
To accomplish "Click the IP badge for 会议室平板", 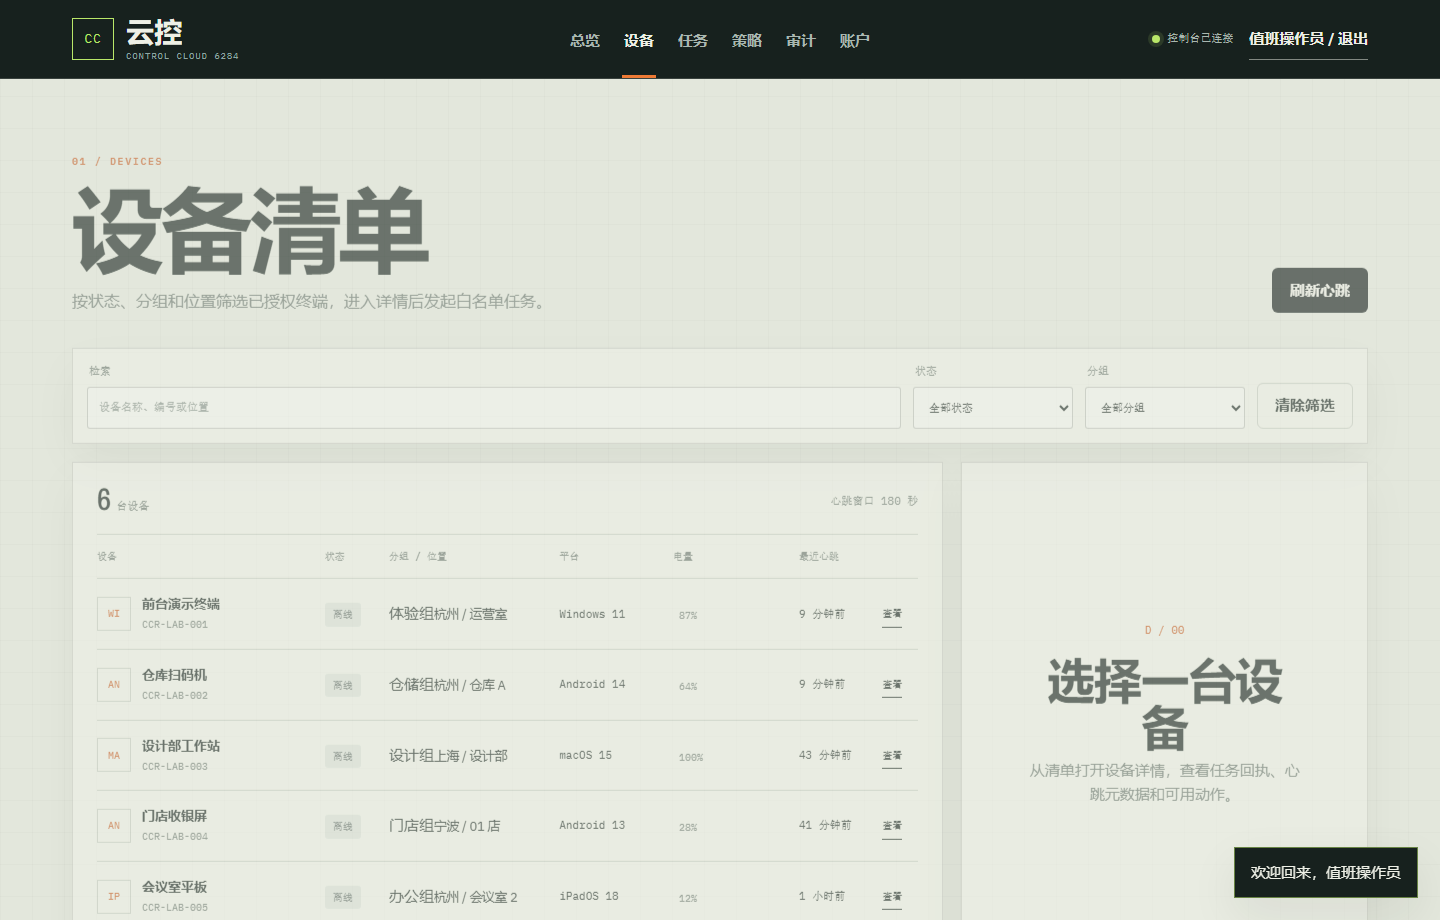I will (114, 897).
